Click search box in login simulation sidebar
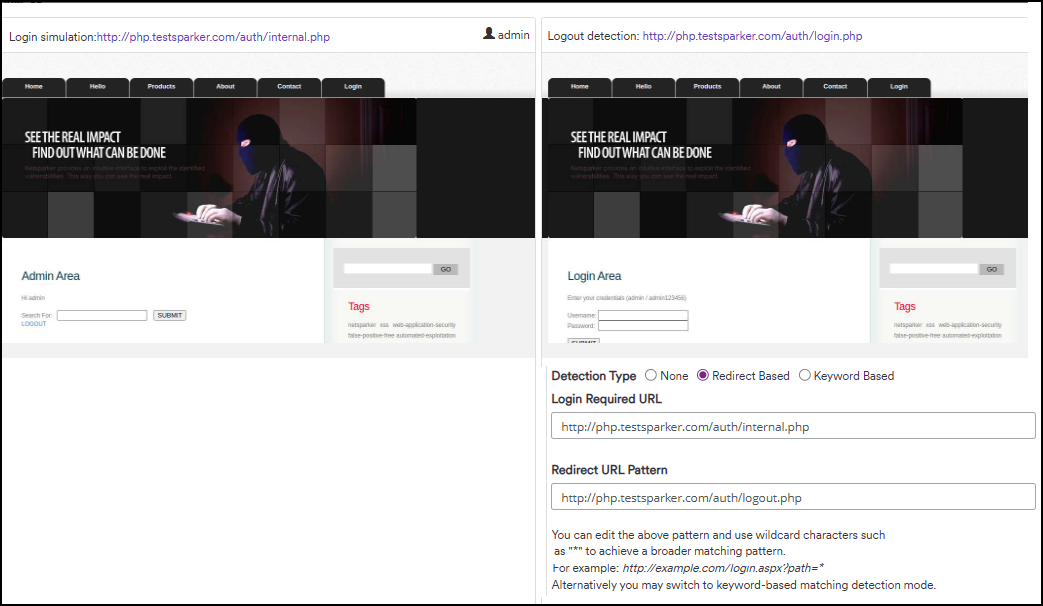The image size is (1043, 606). [388, 269]
